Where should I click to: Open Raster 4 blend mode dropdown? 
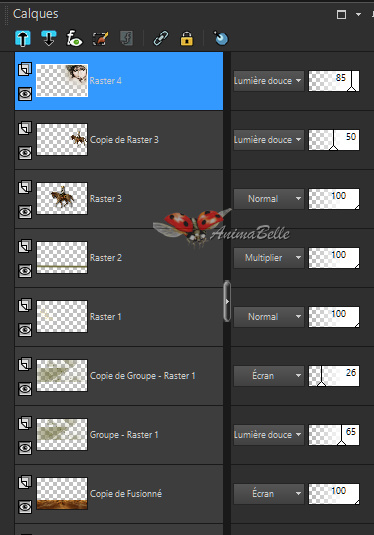[269, 81]
